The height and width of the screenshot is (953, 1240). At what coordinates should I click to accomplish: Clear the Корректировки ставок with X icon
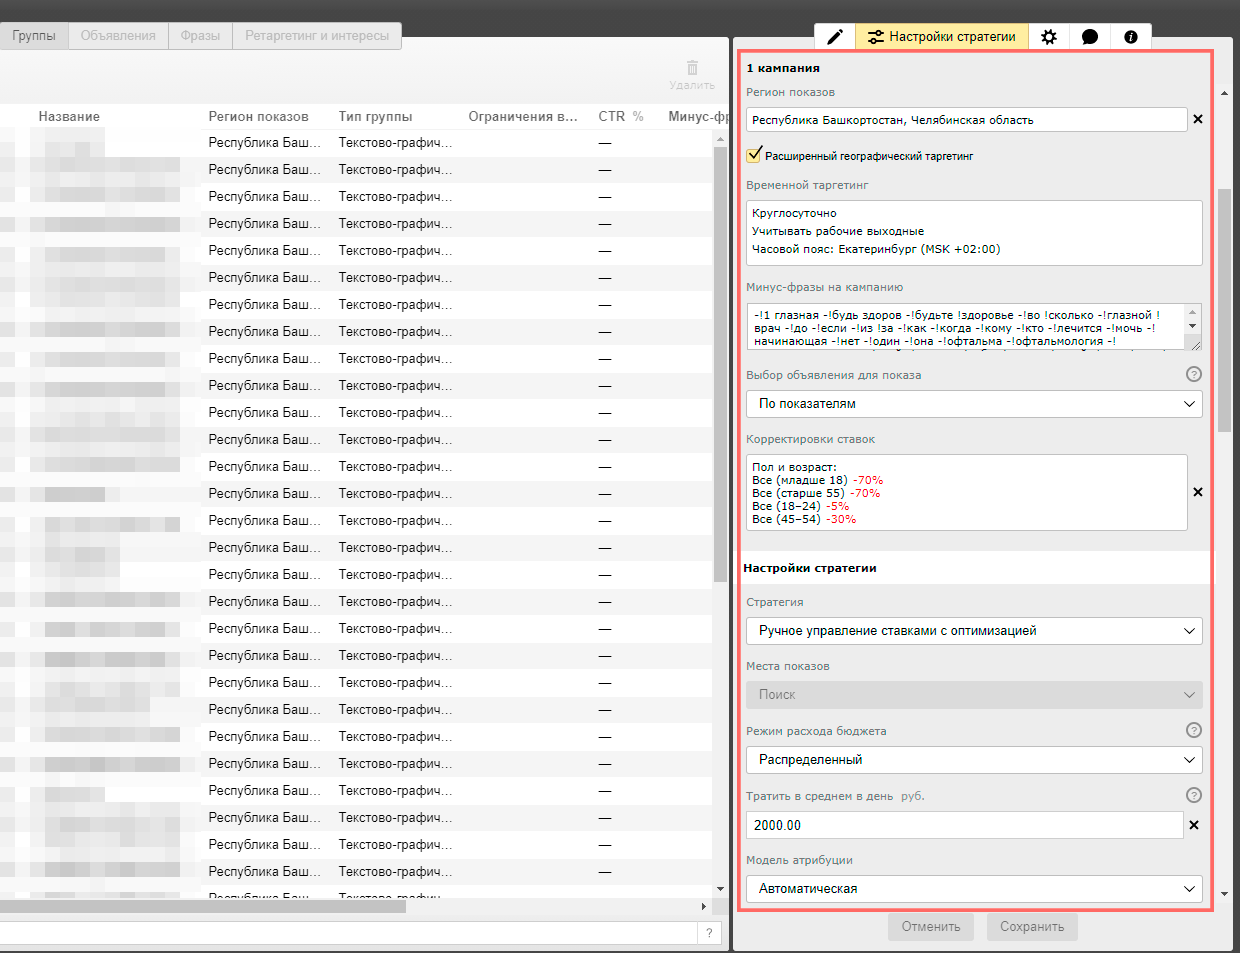1198,492
